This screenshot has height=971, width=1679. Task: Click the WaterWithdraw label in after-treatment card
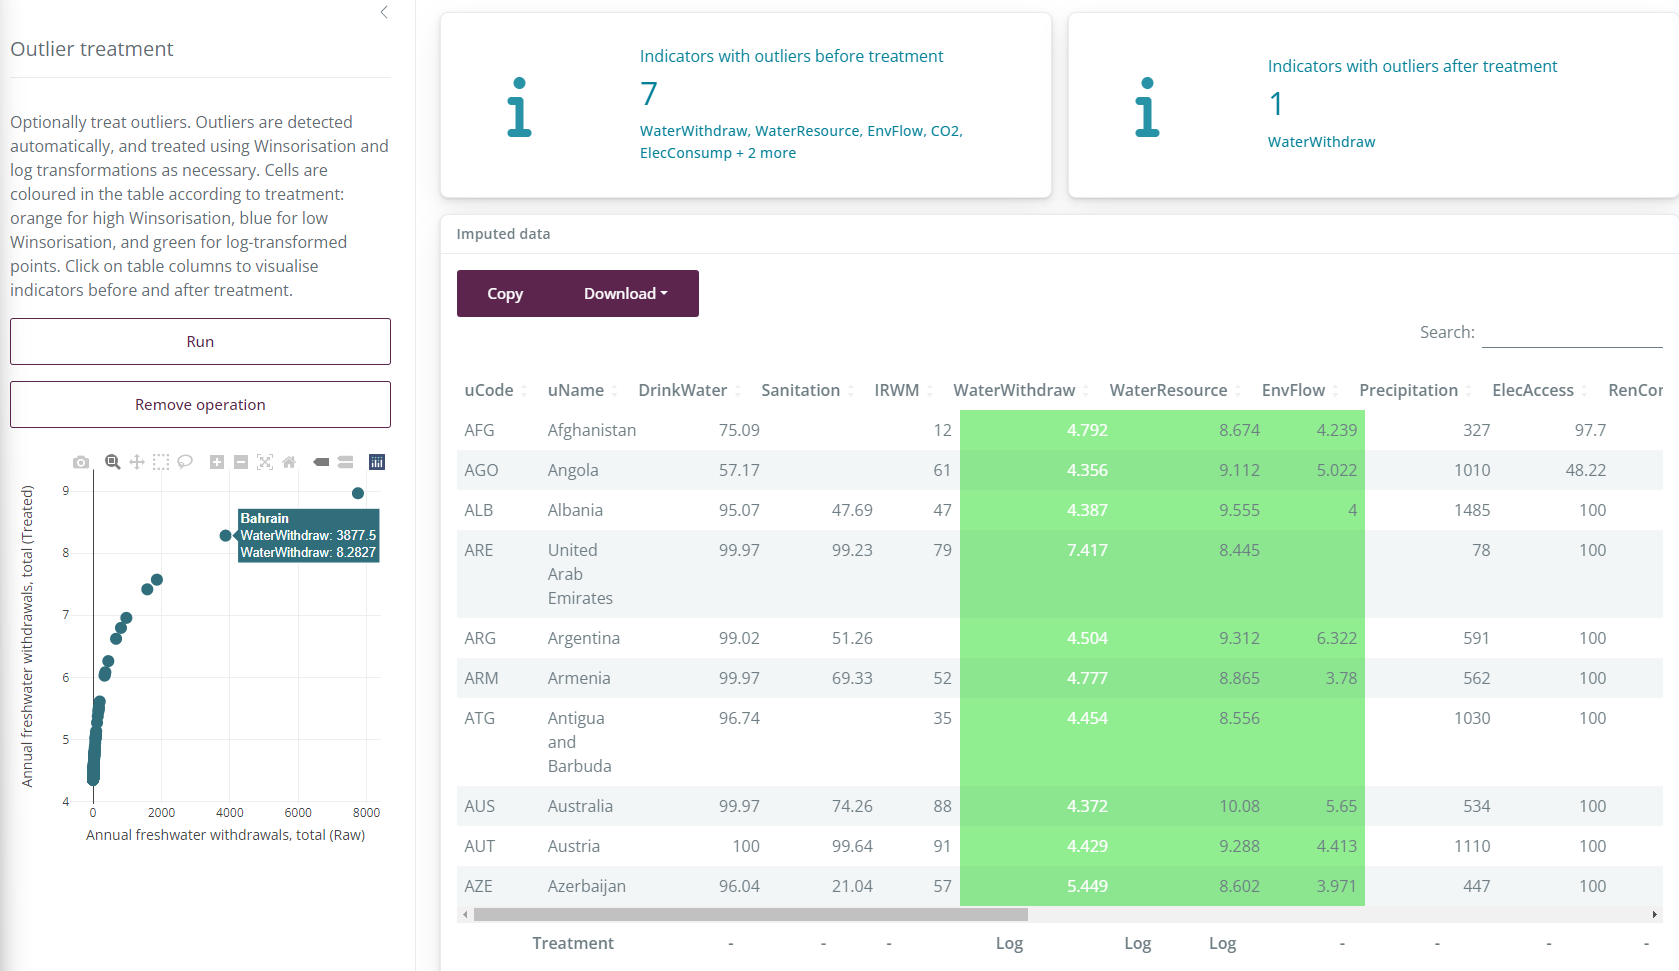(x=1321, y=142)
